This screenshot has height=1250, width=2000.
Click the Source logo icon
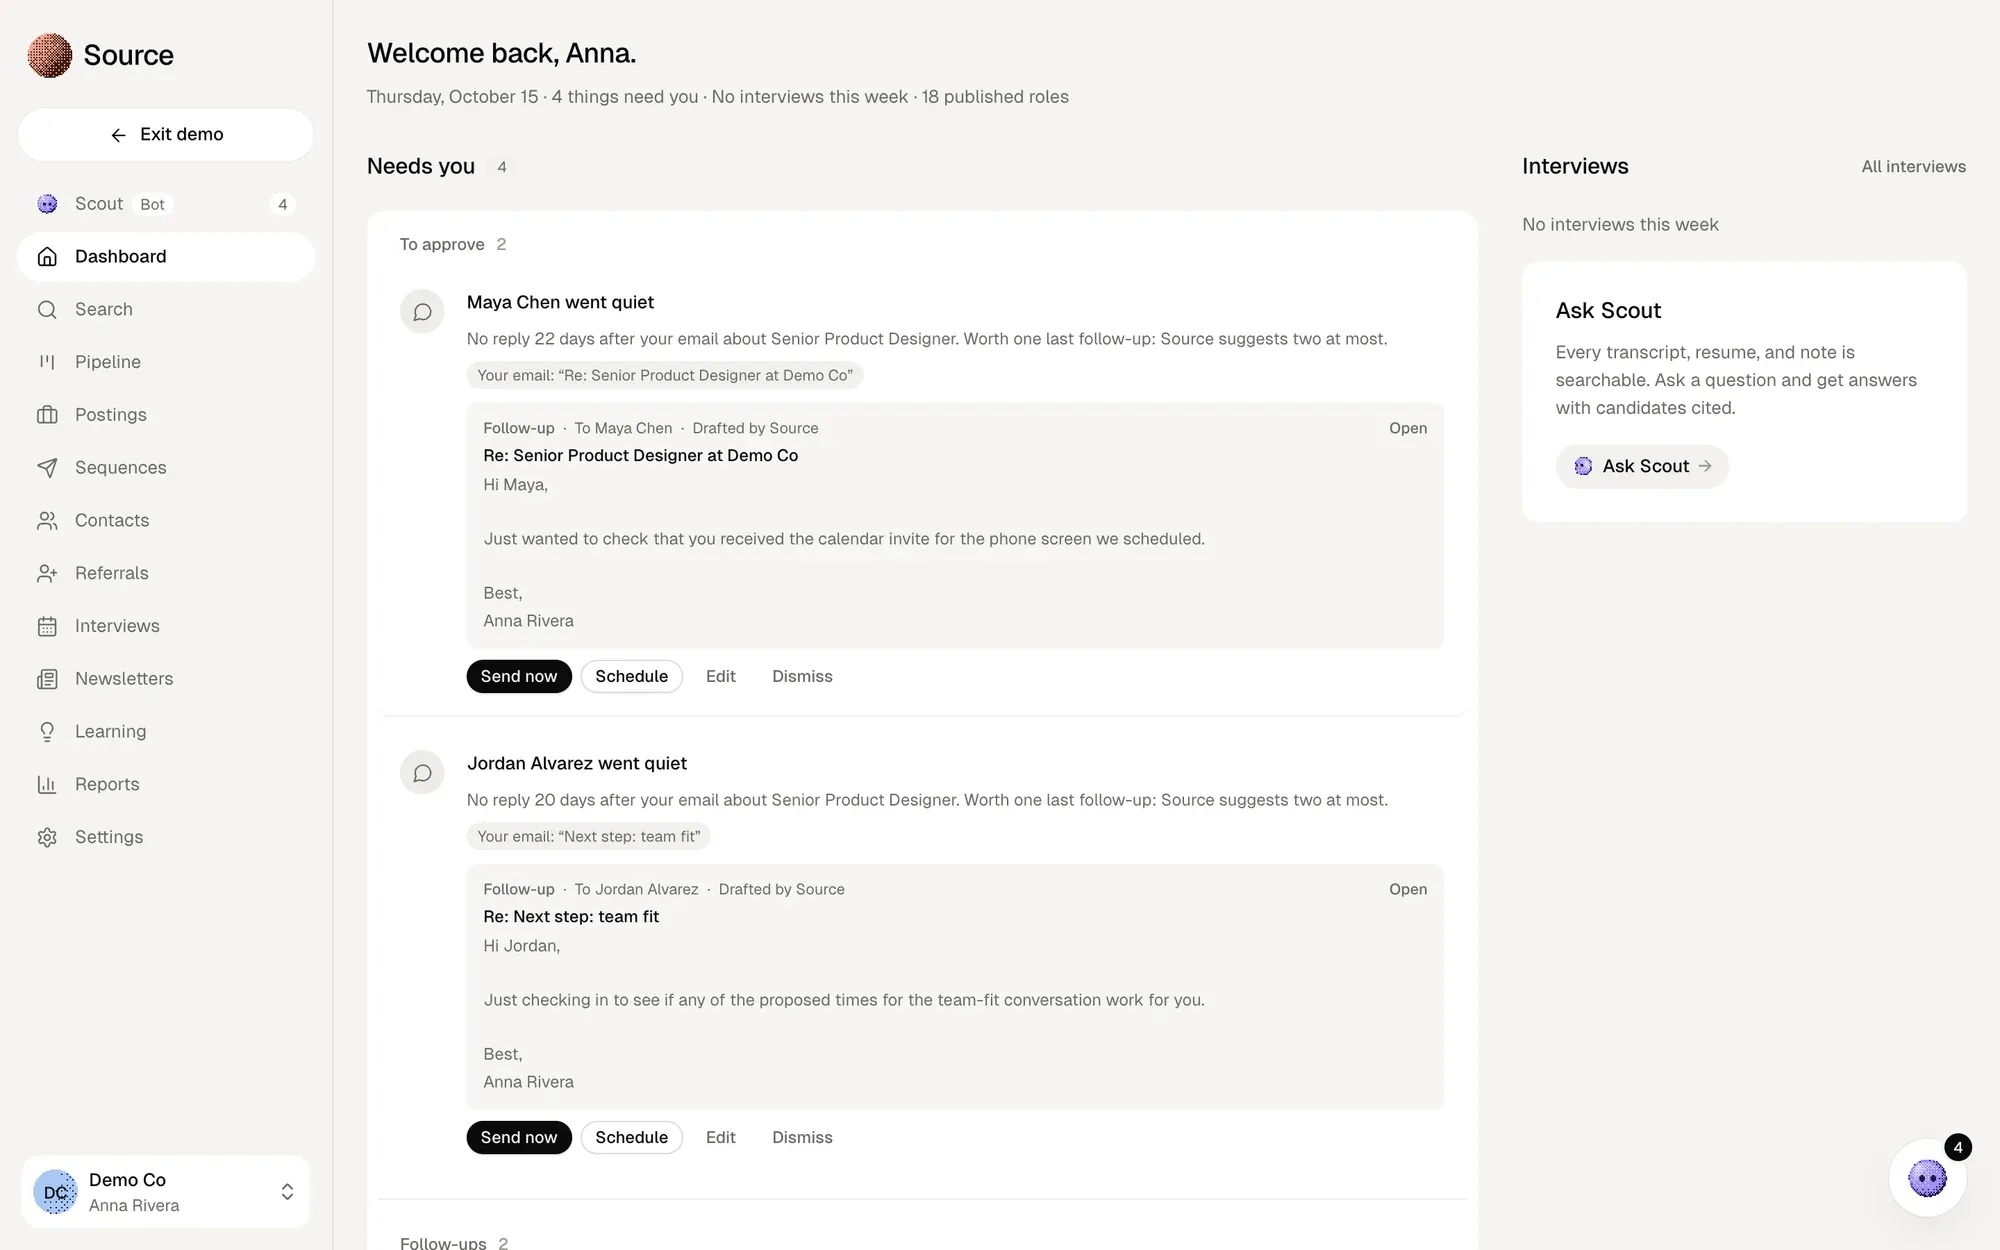pos(49,55)
